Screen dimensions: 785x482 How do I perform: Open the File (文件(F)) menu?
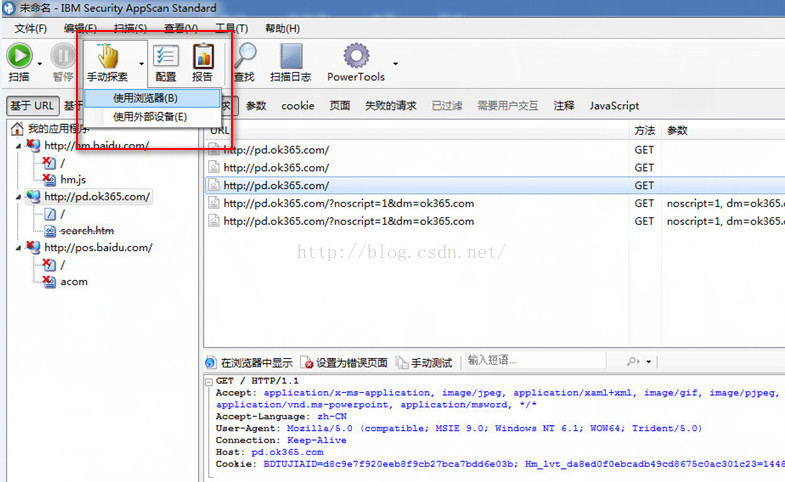31,29
